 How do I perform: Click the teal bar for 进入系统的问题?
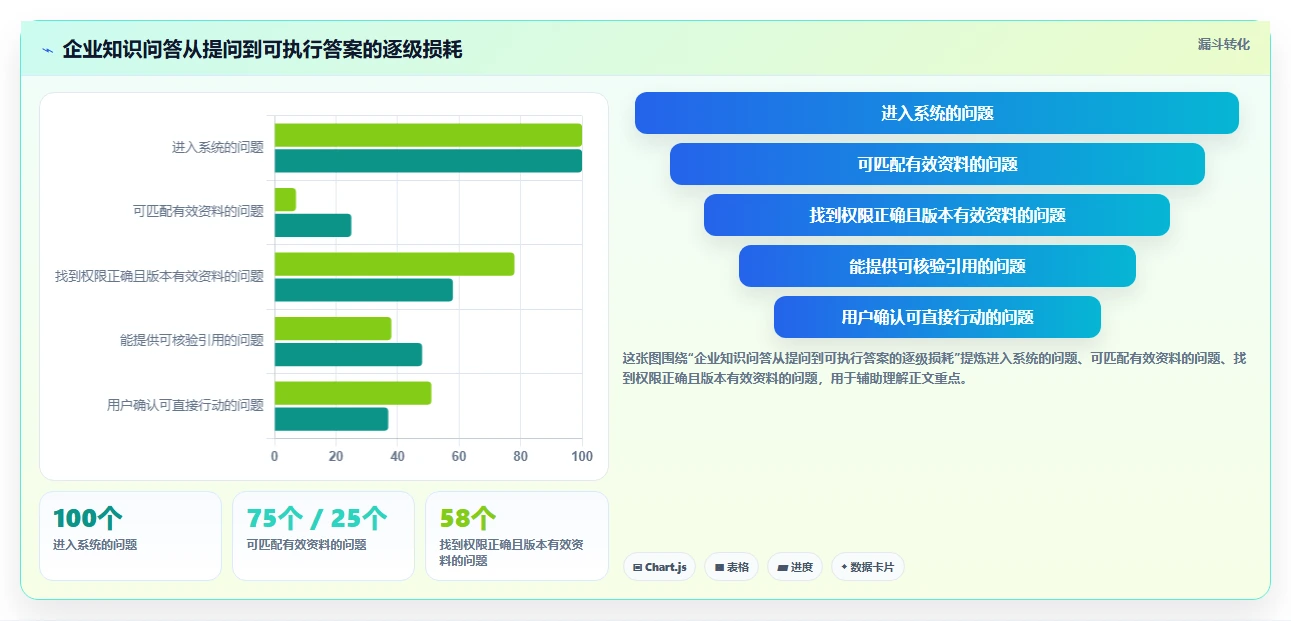click(x=428, y=161)
